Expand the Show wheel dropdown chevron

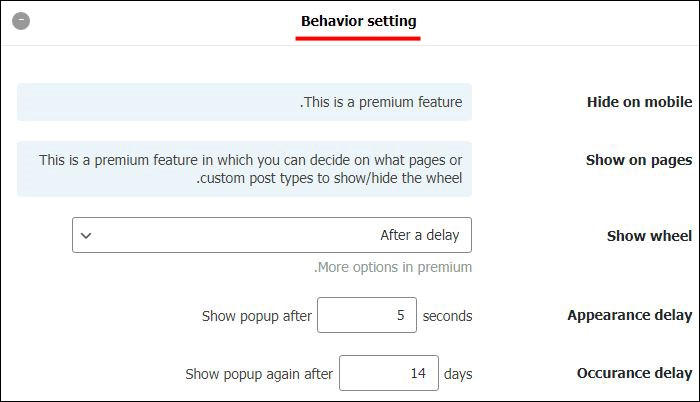(x=86, y=235)
